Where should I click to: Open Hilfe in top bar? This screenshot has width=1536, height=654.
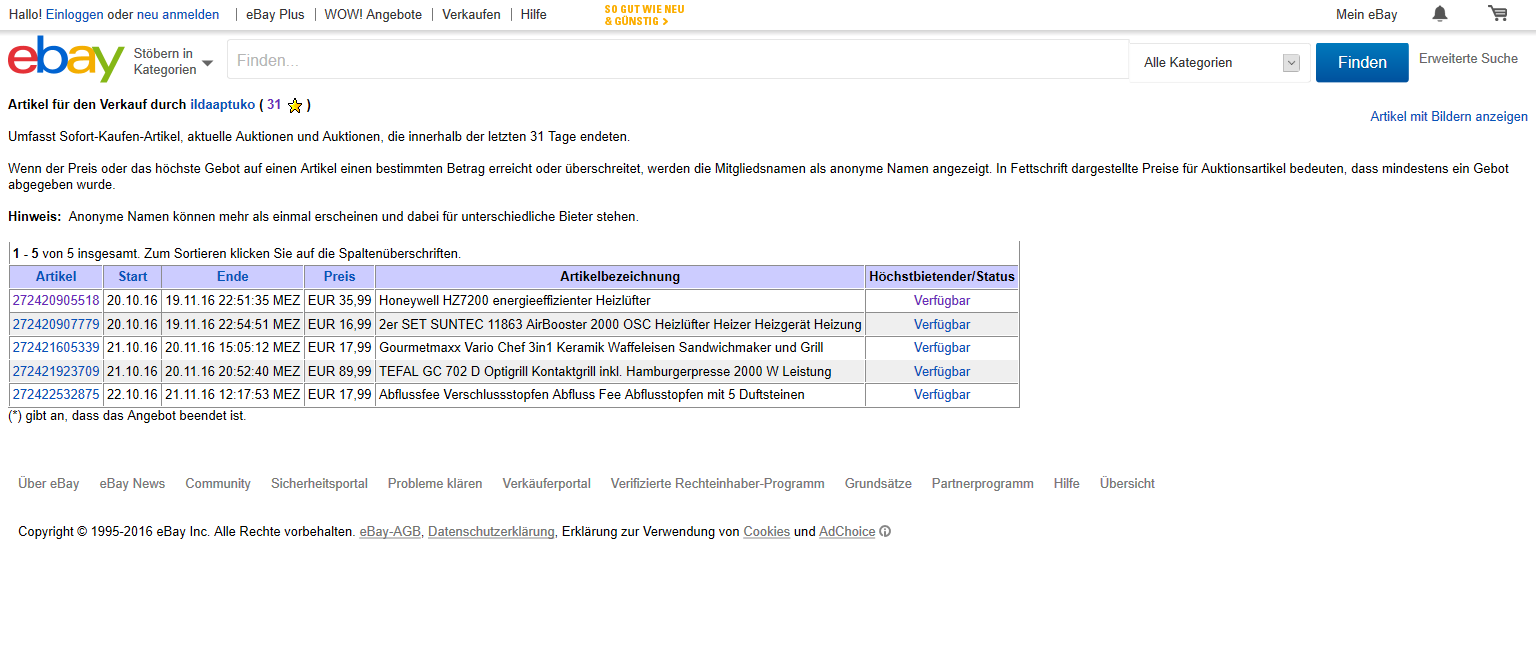[x=534, y=15]
